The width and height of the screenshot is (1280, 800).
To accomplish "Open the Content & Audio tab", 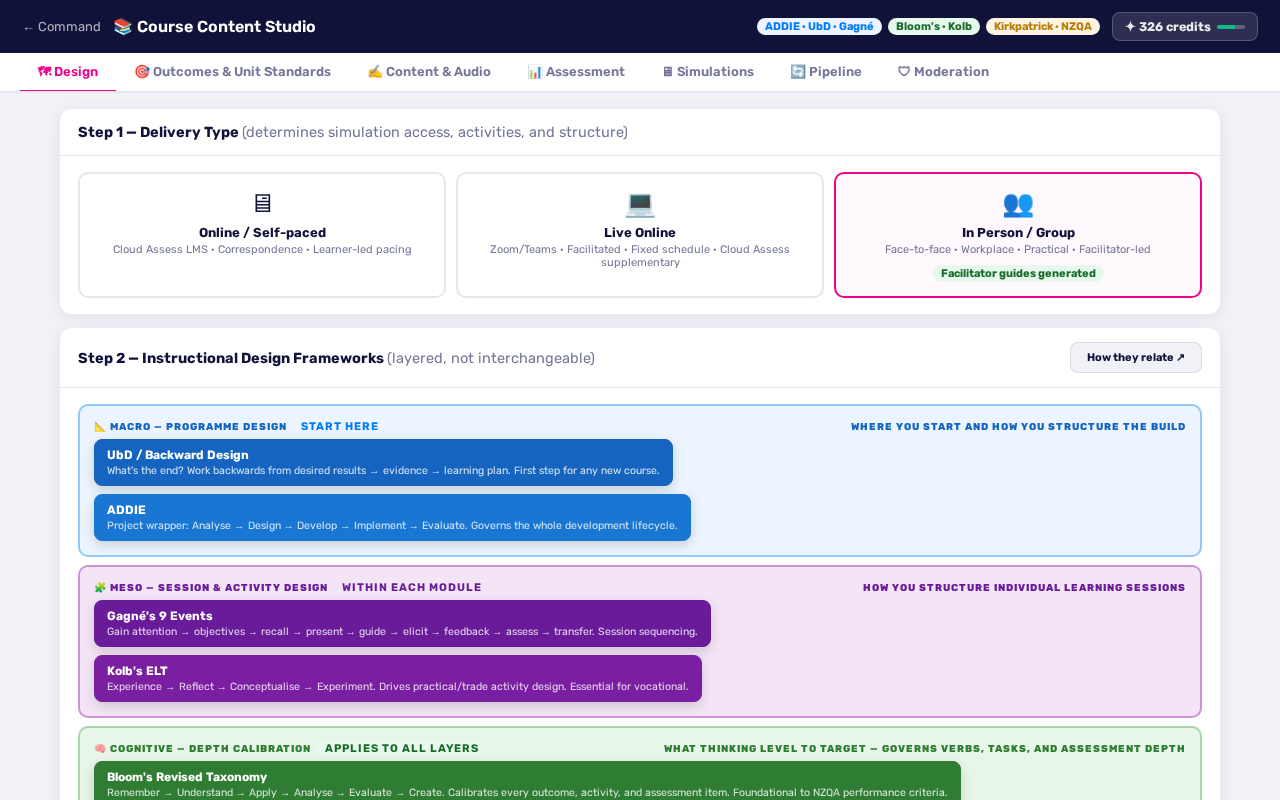I will point(429,72).
